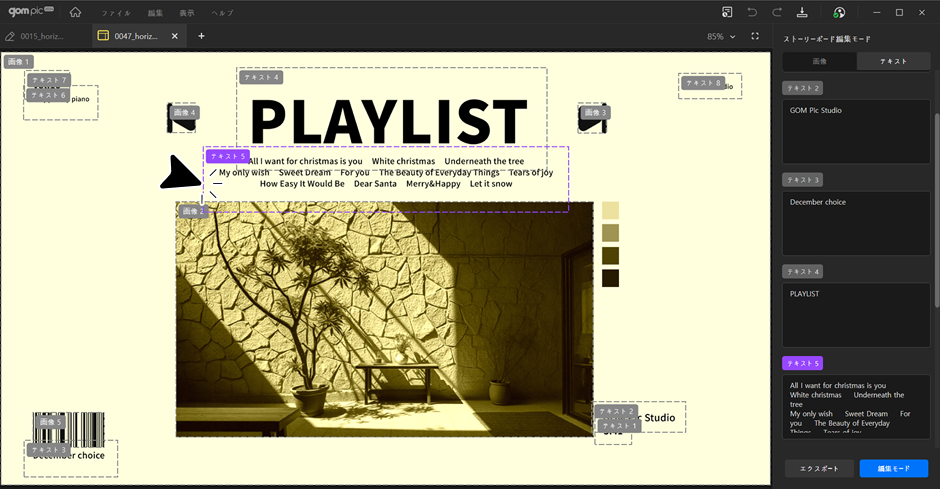Open the user account icon
Image resolution: width=940 pixels, height=489 pixels.
point(839,12)
